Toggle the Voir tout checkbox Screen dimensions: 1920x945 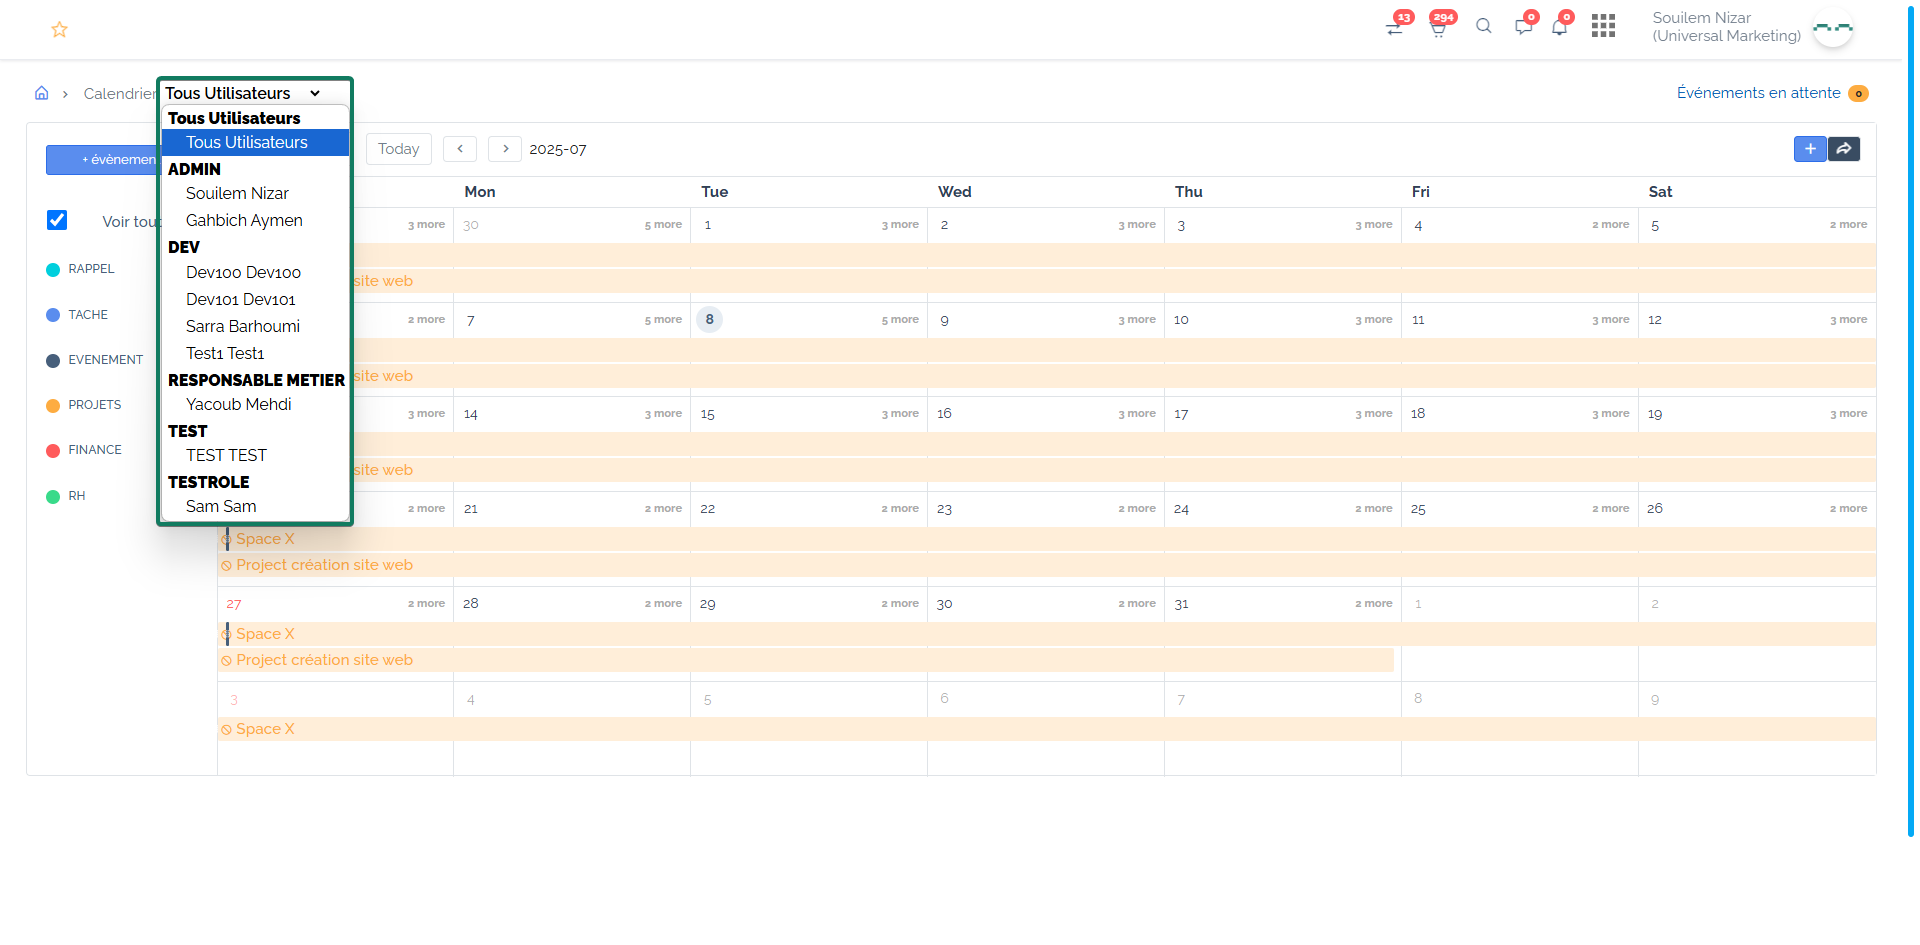(57, 220)
